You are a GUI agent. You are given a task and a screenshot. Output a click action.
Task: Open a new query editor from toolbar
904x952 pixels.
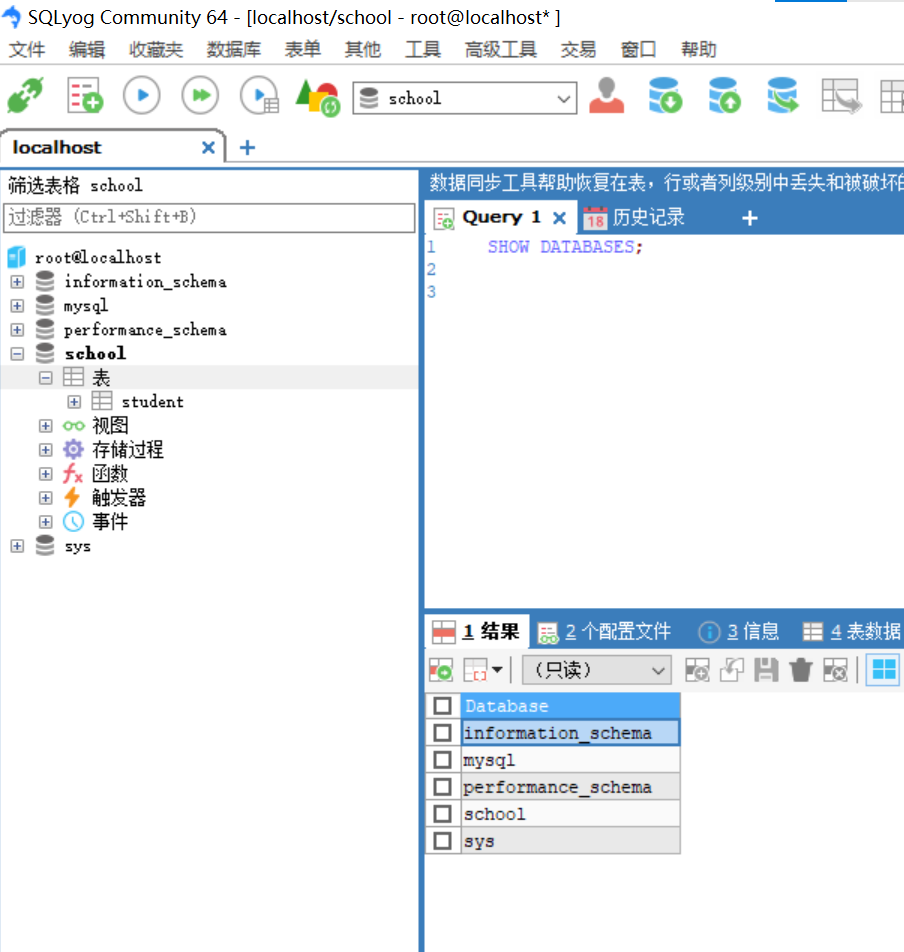[x=84, y=95]
